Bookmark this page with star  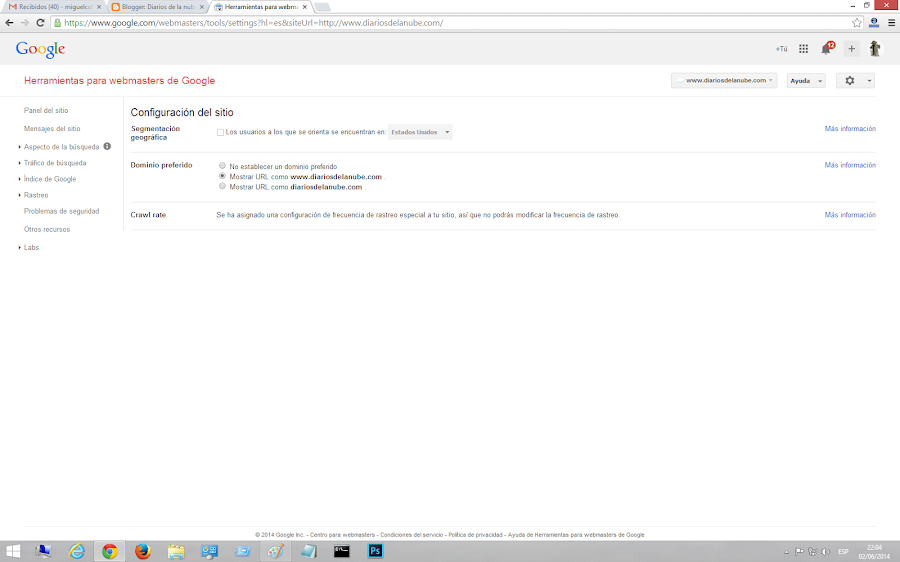coord(856,23)
